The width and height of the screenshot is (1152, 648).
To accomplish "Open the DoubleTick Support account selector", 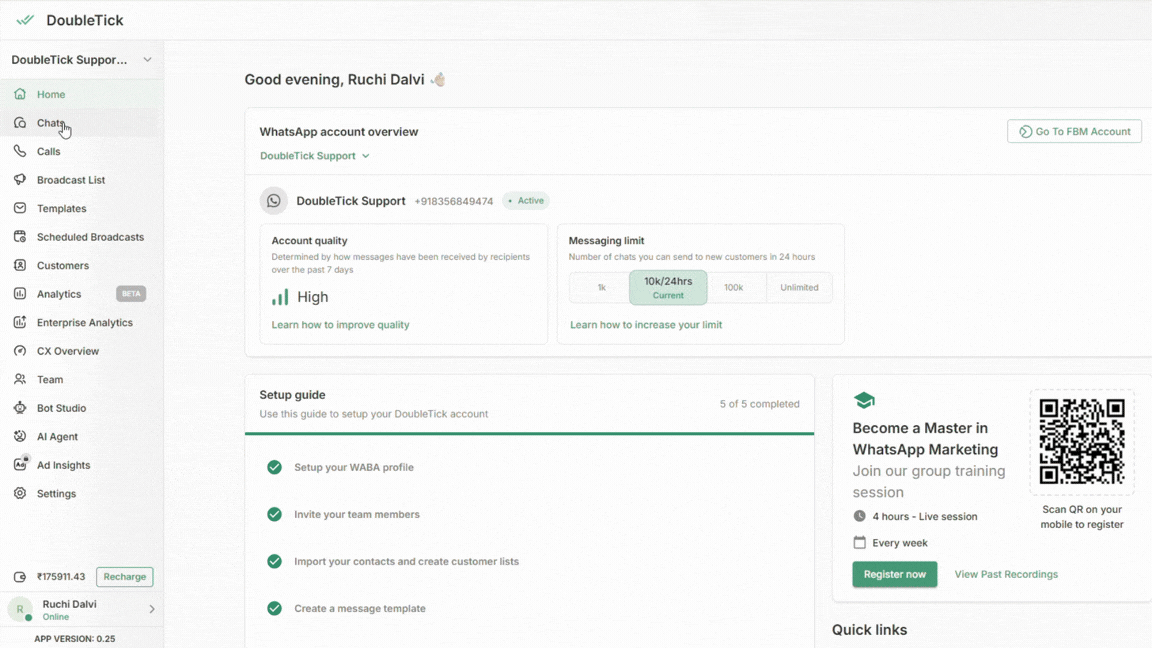I will coord(315,156).
